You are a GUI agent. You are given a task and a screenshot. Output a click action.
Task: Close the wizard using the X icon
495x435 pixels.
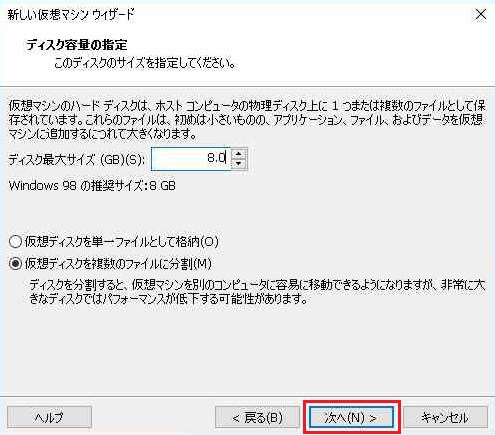point(481,14)
